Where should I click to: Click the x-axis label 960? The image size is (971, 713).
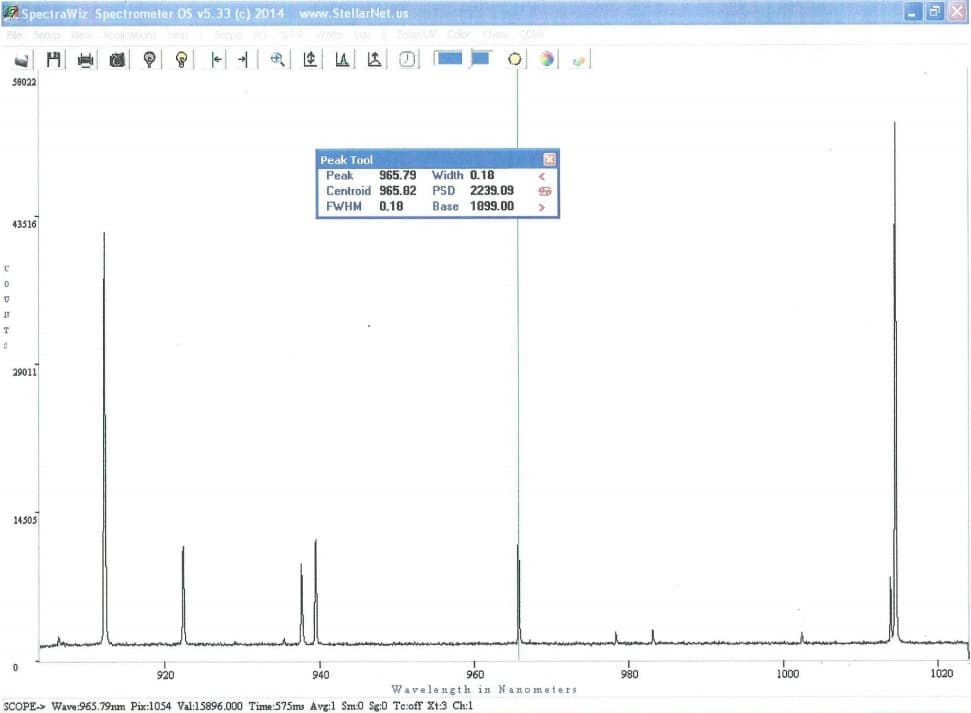tap(474, 674)
